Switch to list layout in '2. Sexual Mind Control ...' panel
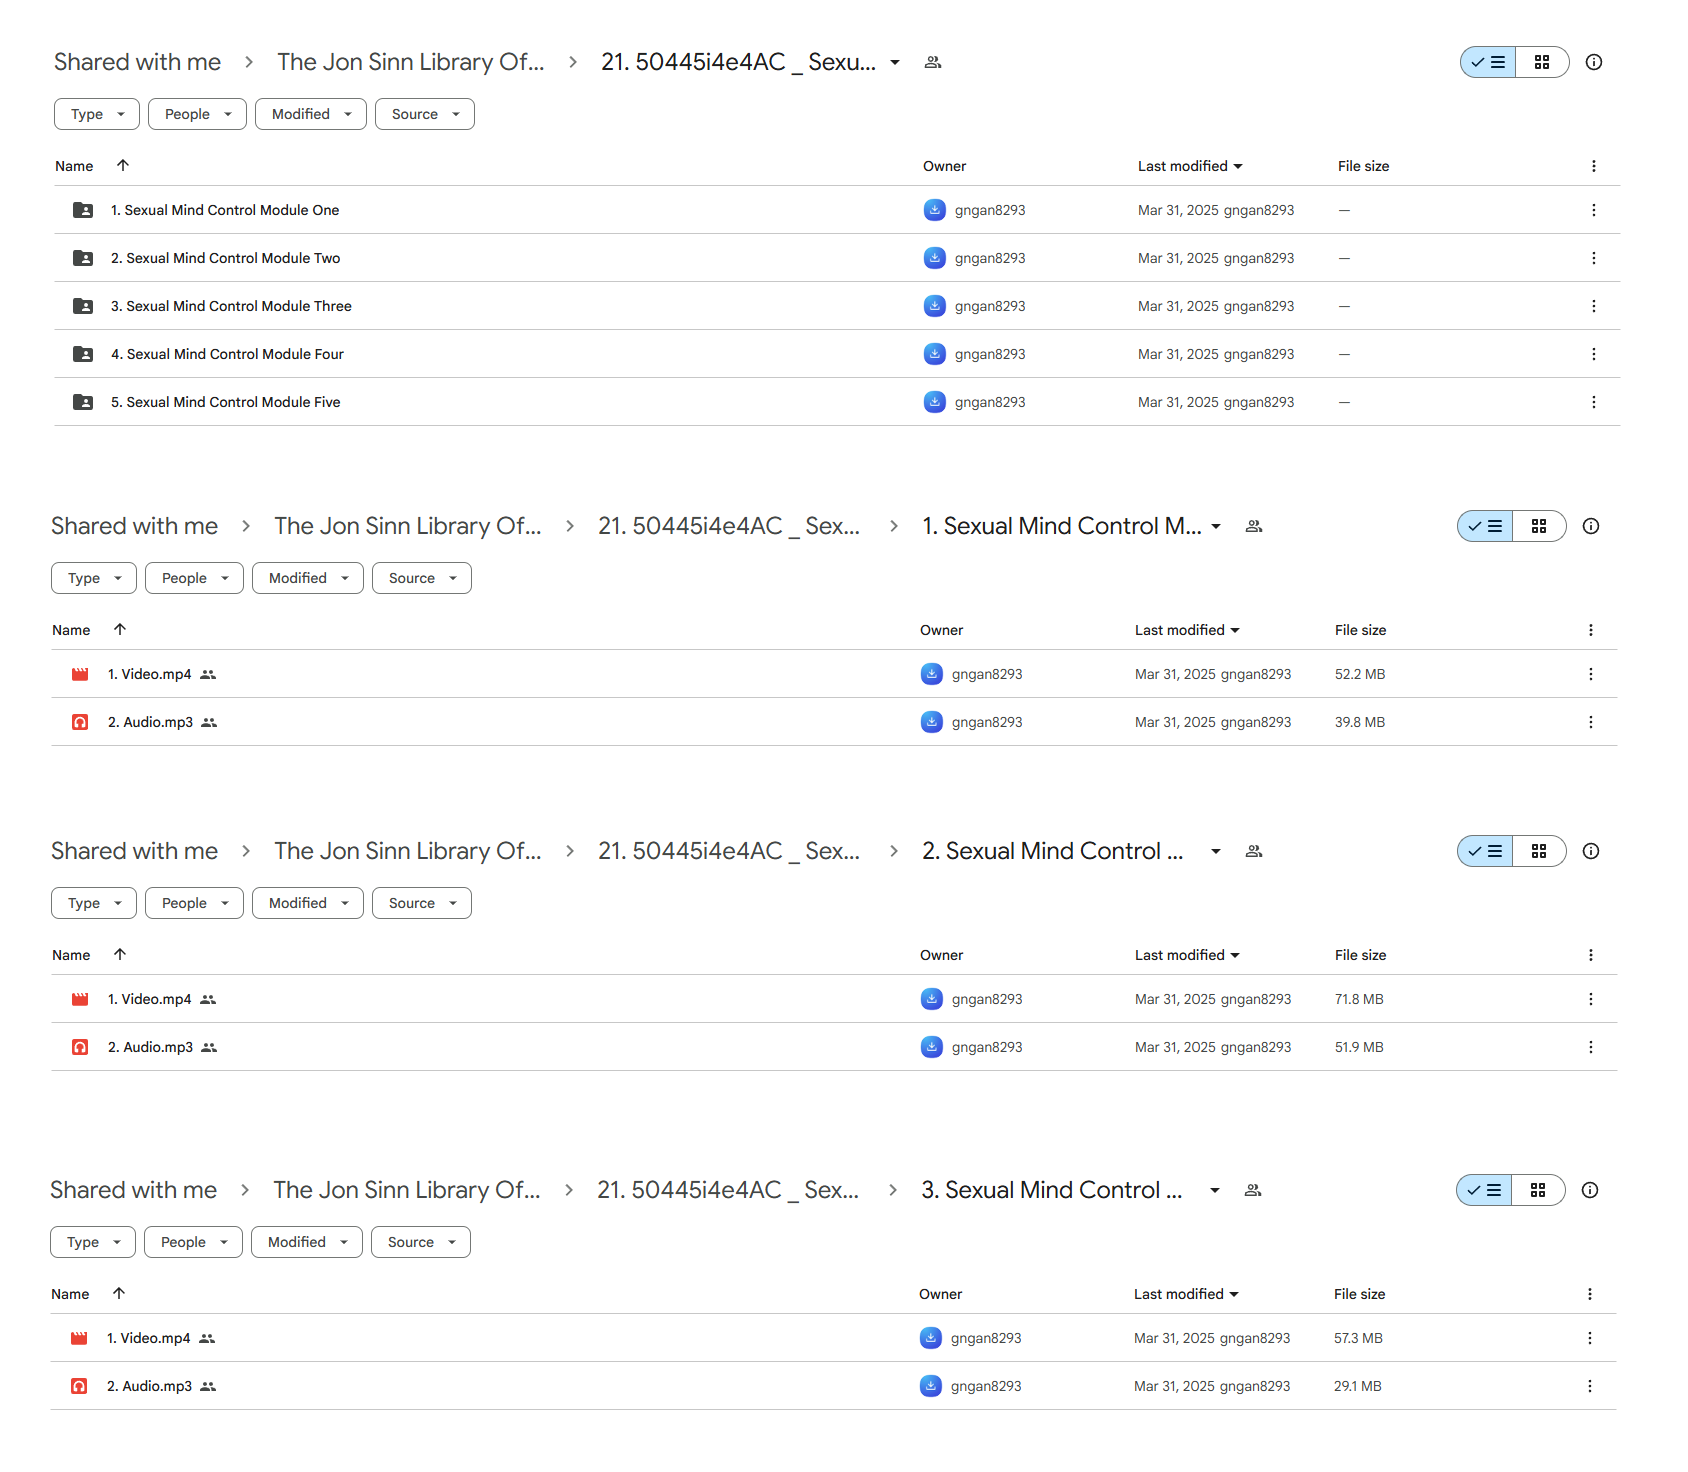 [1485, 851]
